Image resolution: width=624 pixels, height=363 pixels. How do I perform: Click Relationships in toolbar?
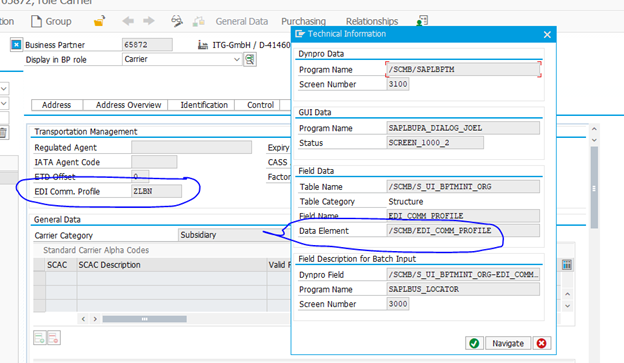(x=372, y=21)
